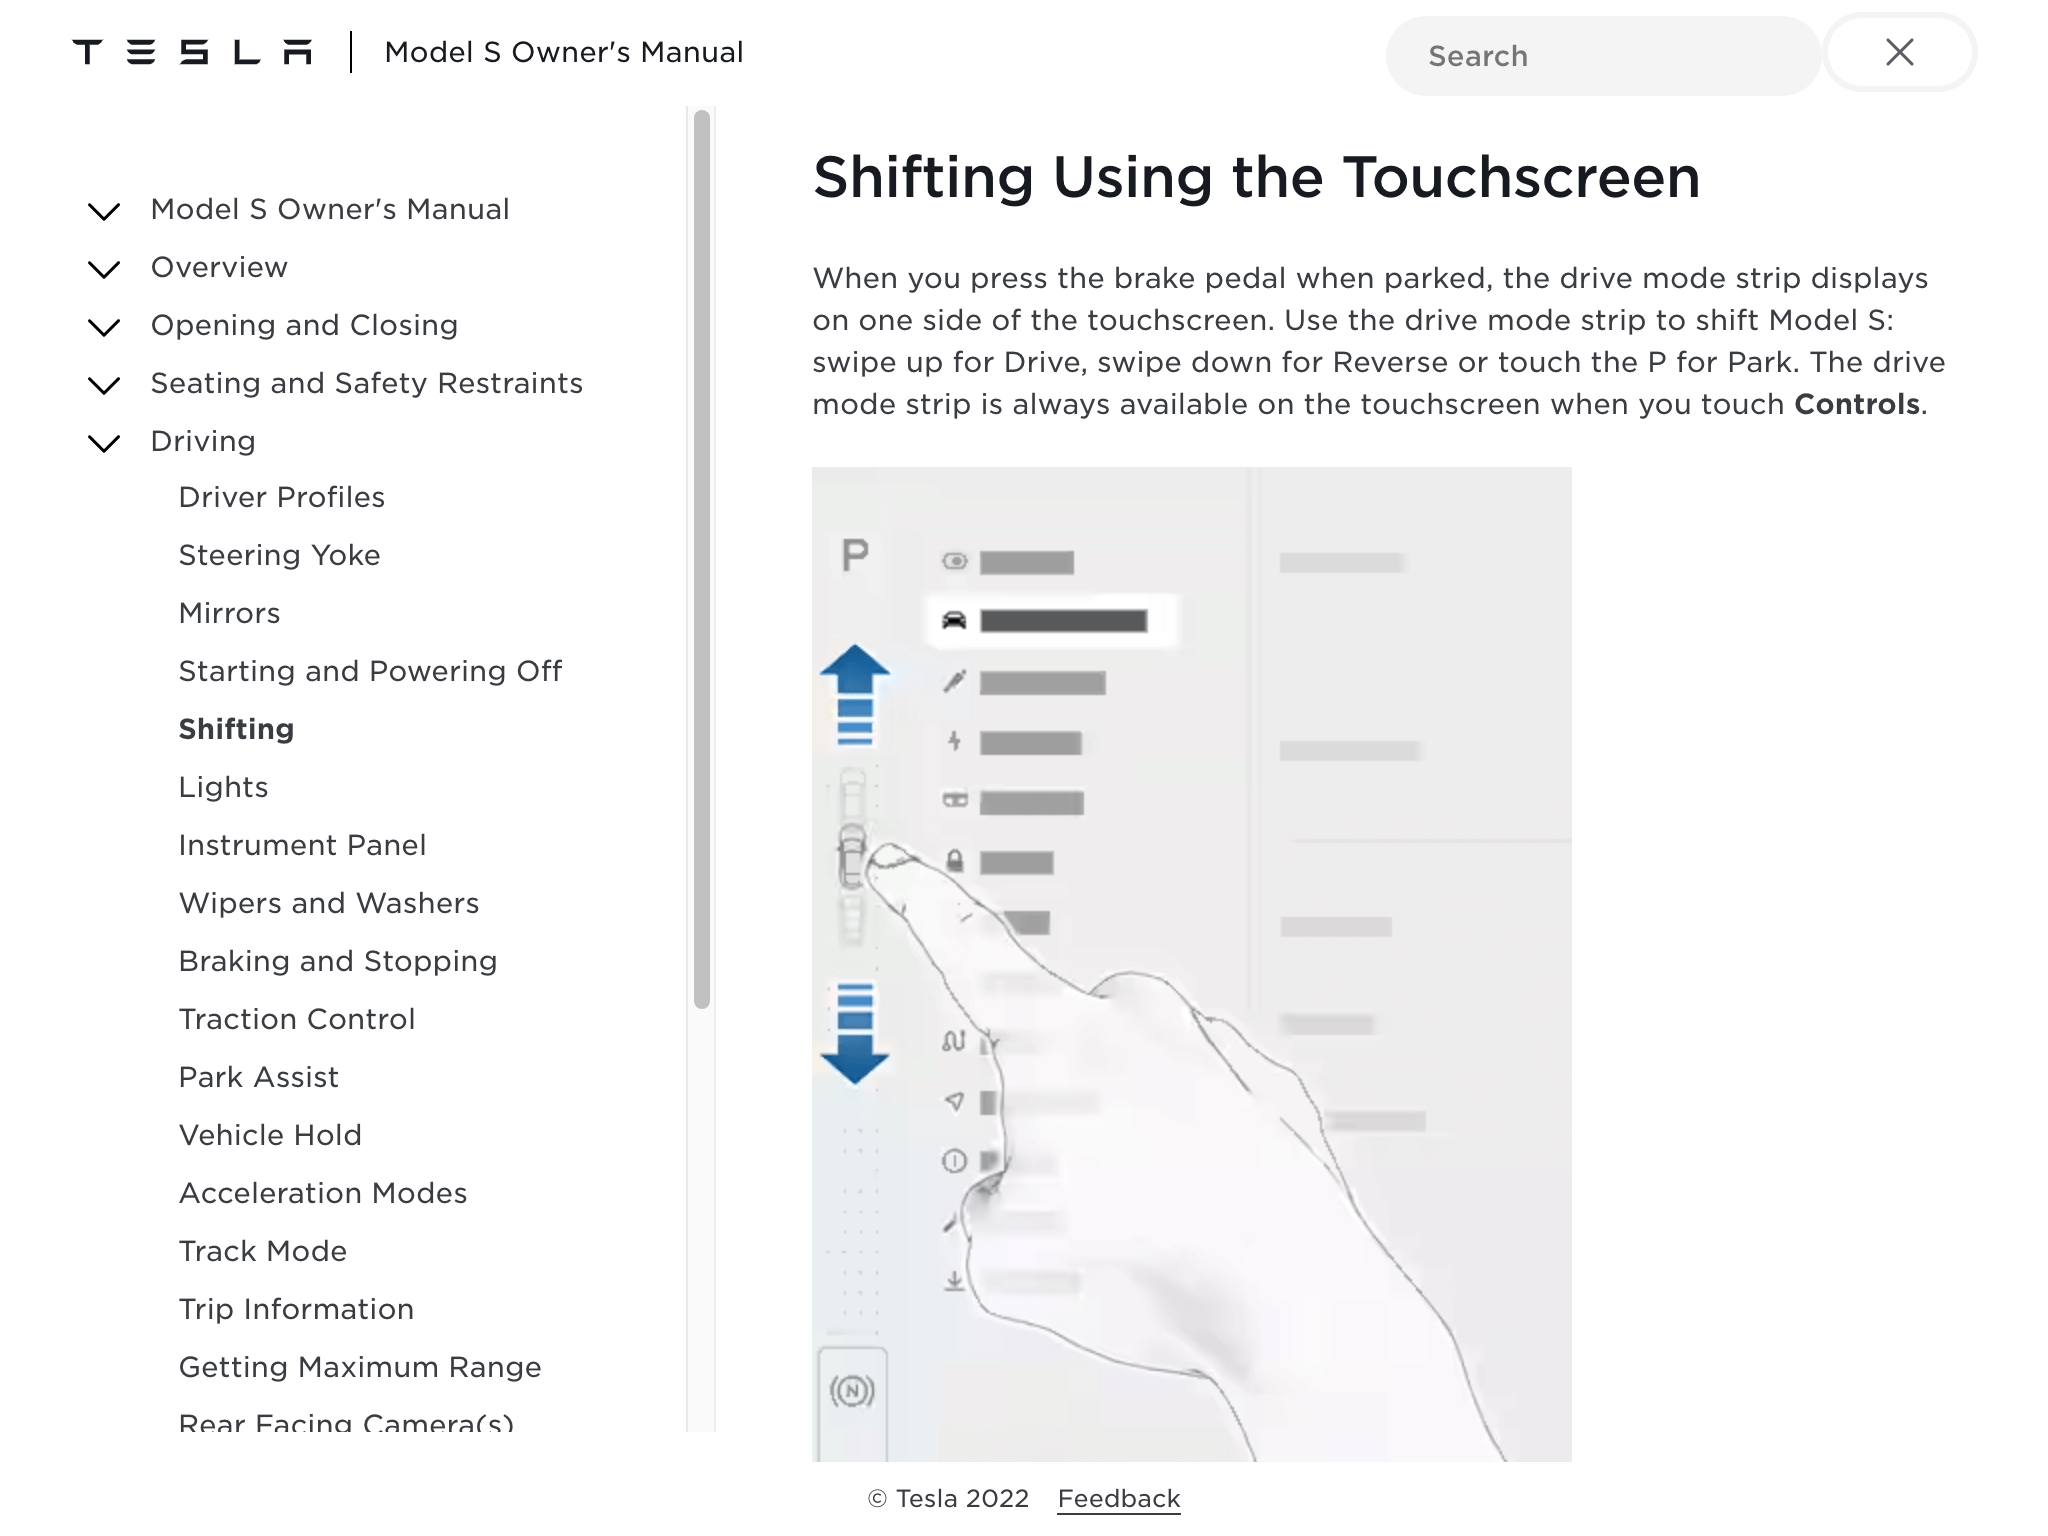Expand the Opening and Closing chevron
The width and height of the screenshot is (2048, 1536).
104,326
